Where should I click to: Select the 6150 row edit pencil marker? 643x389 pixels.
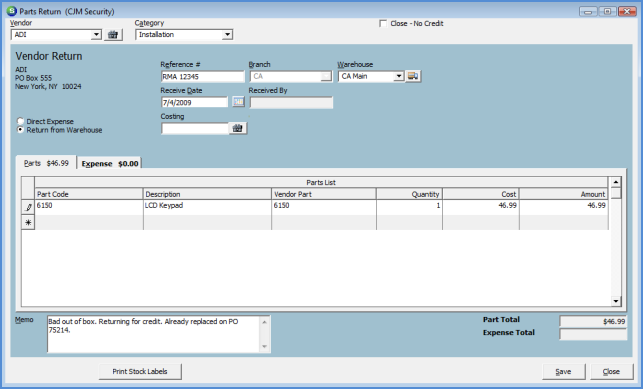(x=28, y=207)
